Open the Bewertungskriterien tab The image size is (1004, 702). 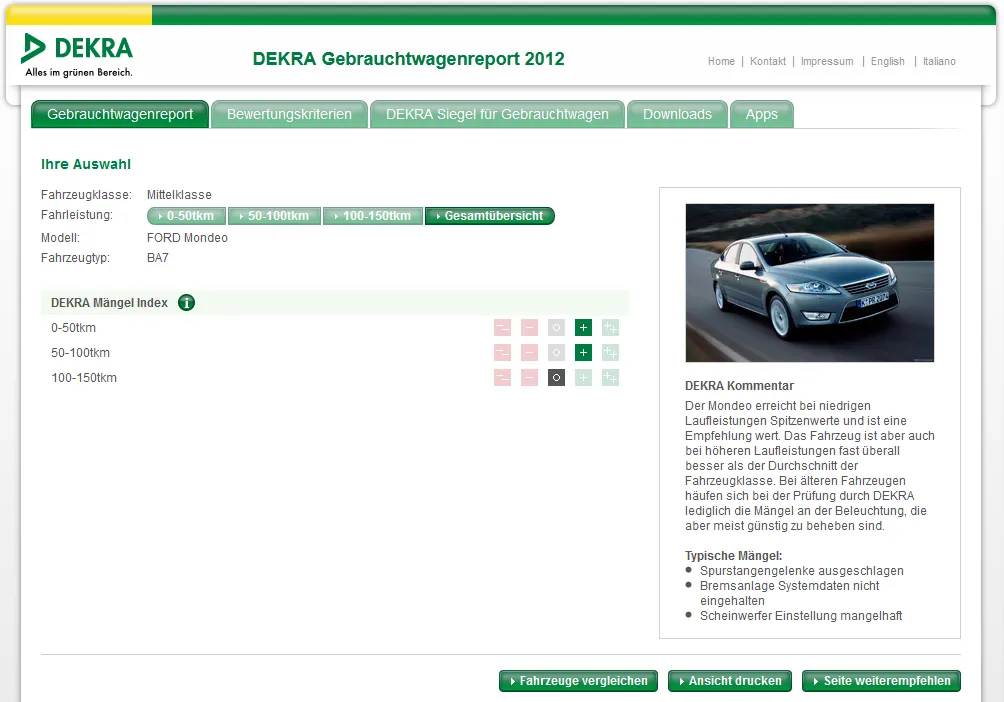pos(289,114)
